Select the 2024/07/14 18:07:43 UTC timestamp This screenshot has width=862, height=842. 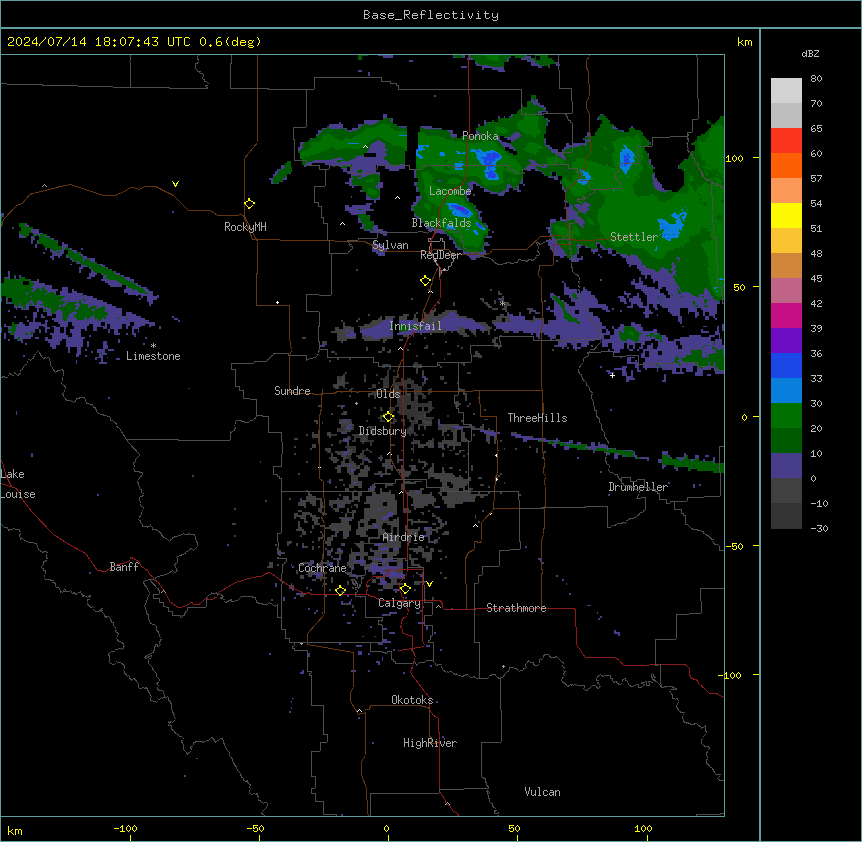[99, 42]
